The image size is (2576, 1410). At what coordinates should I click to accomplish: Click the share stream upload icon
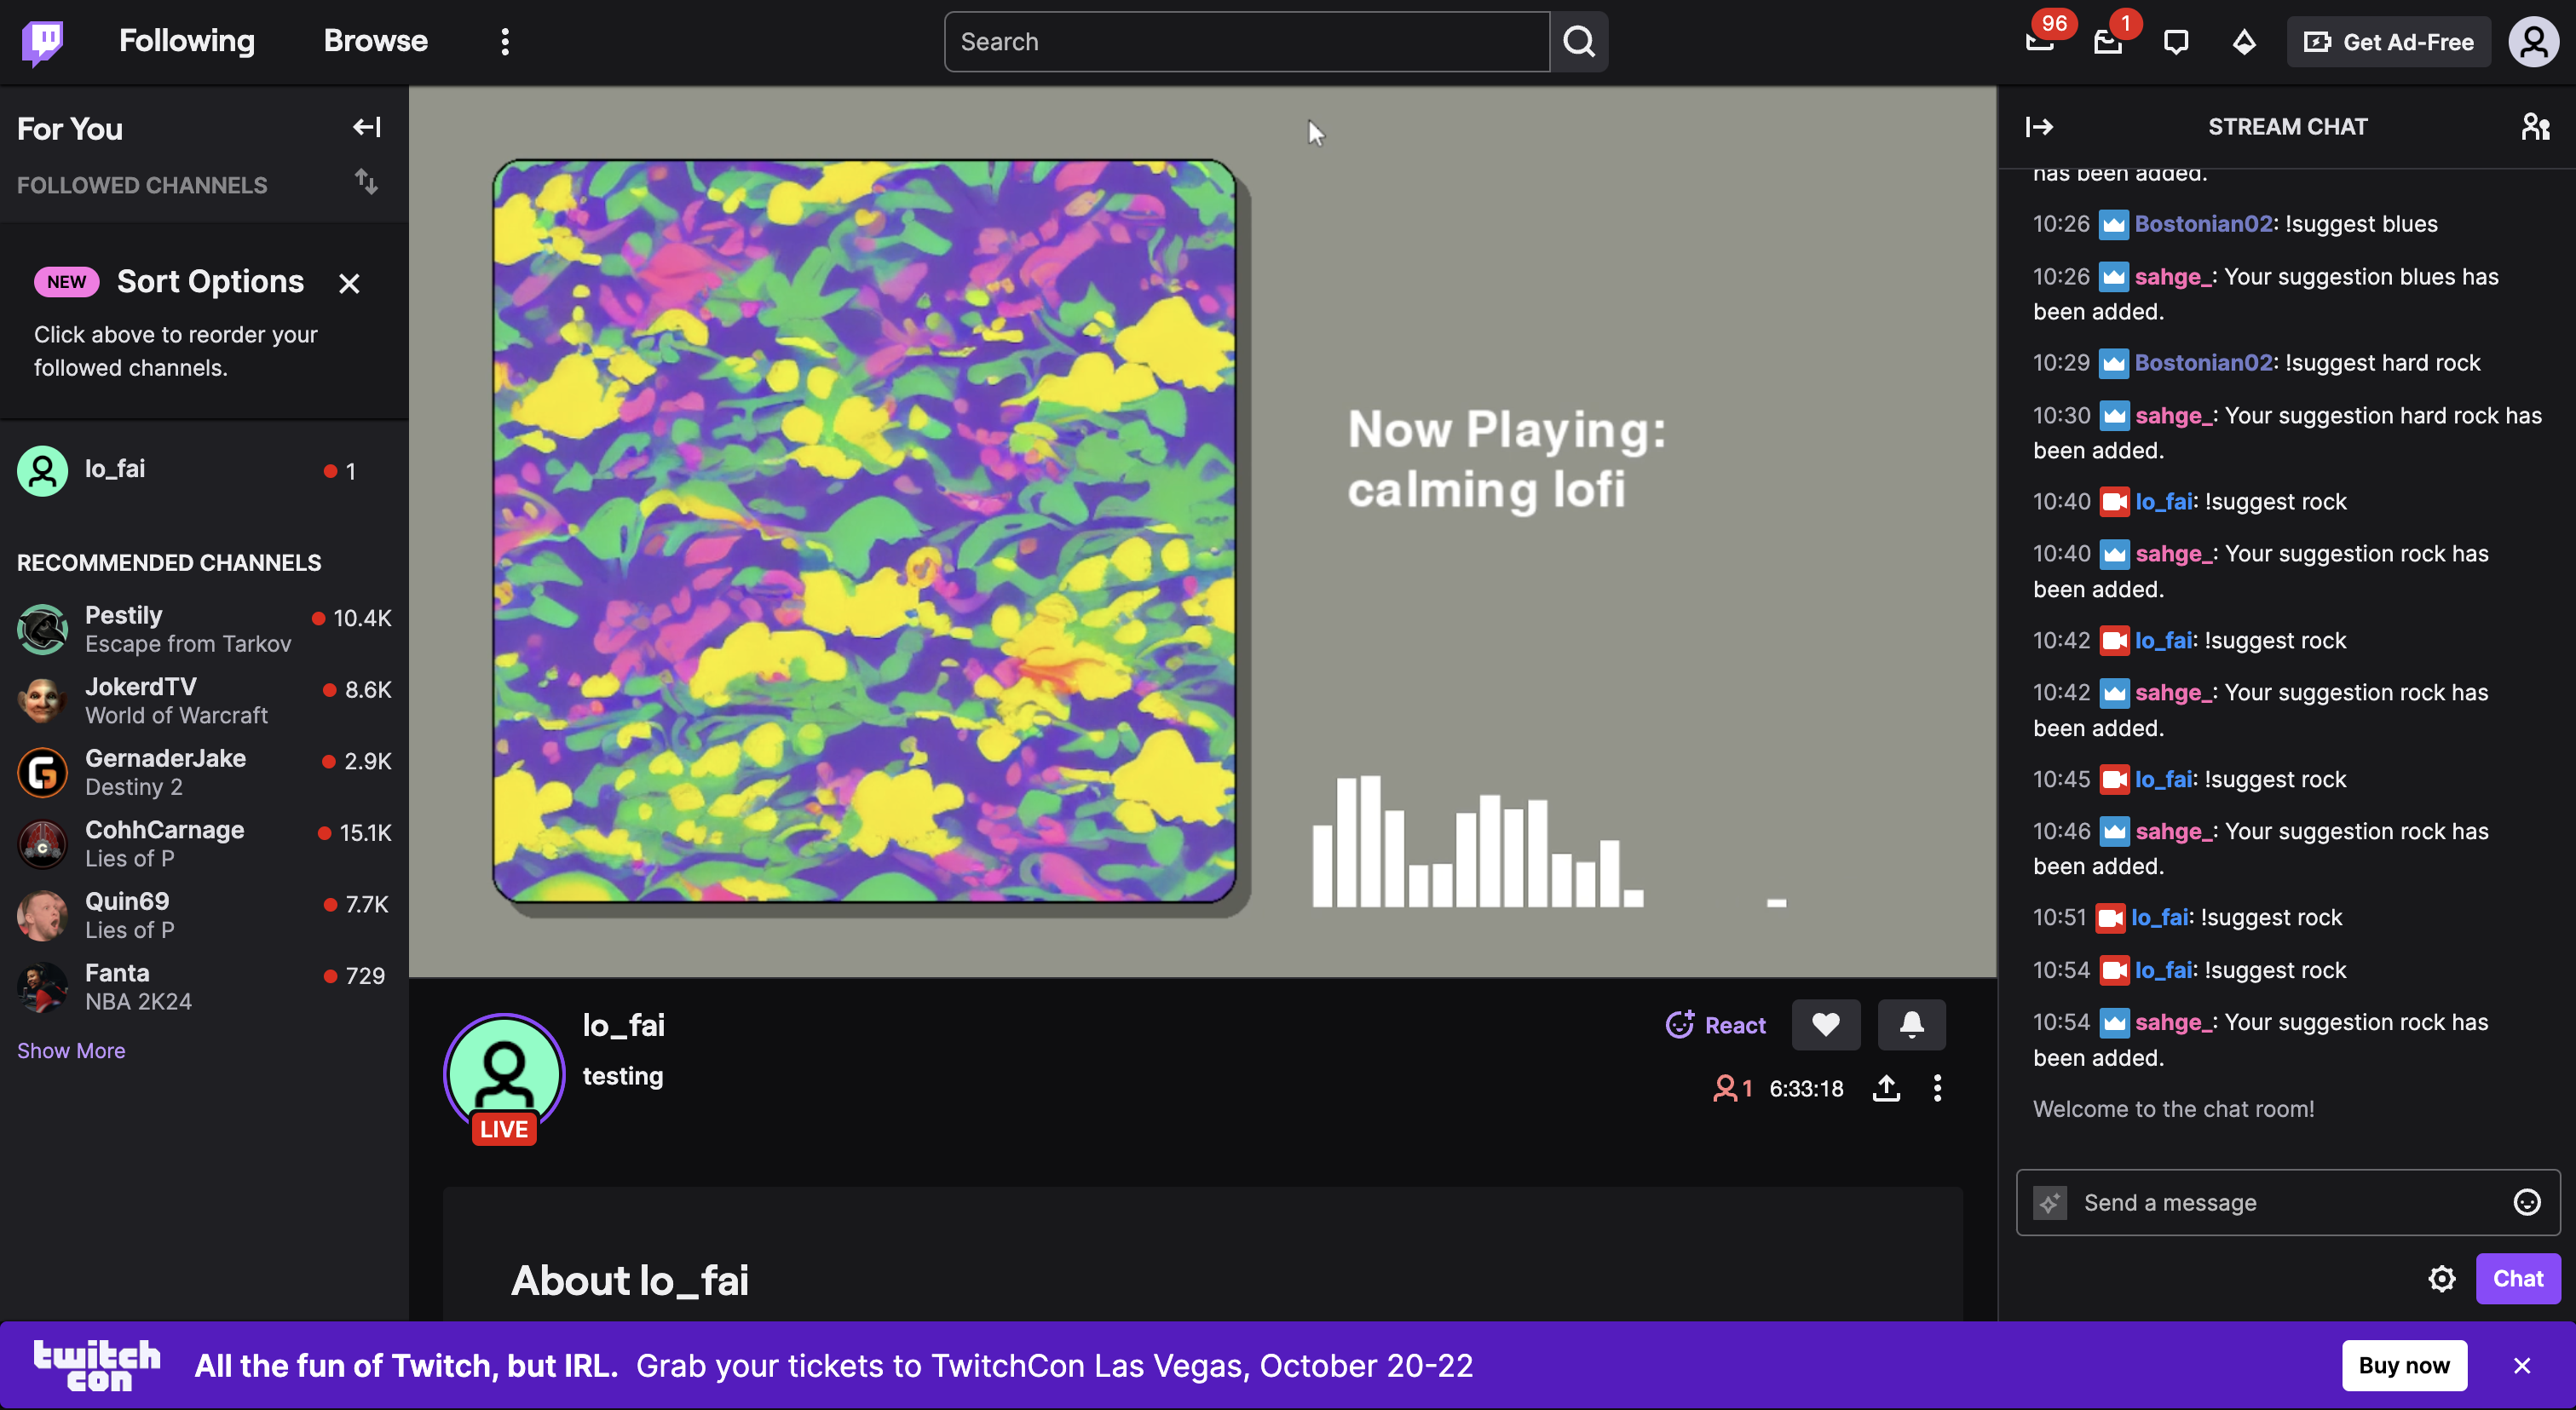[1886, 1088]
